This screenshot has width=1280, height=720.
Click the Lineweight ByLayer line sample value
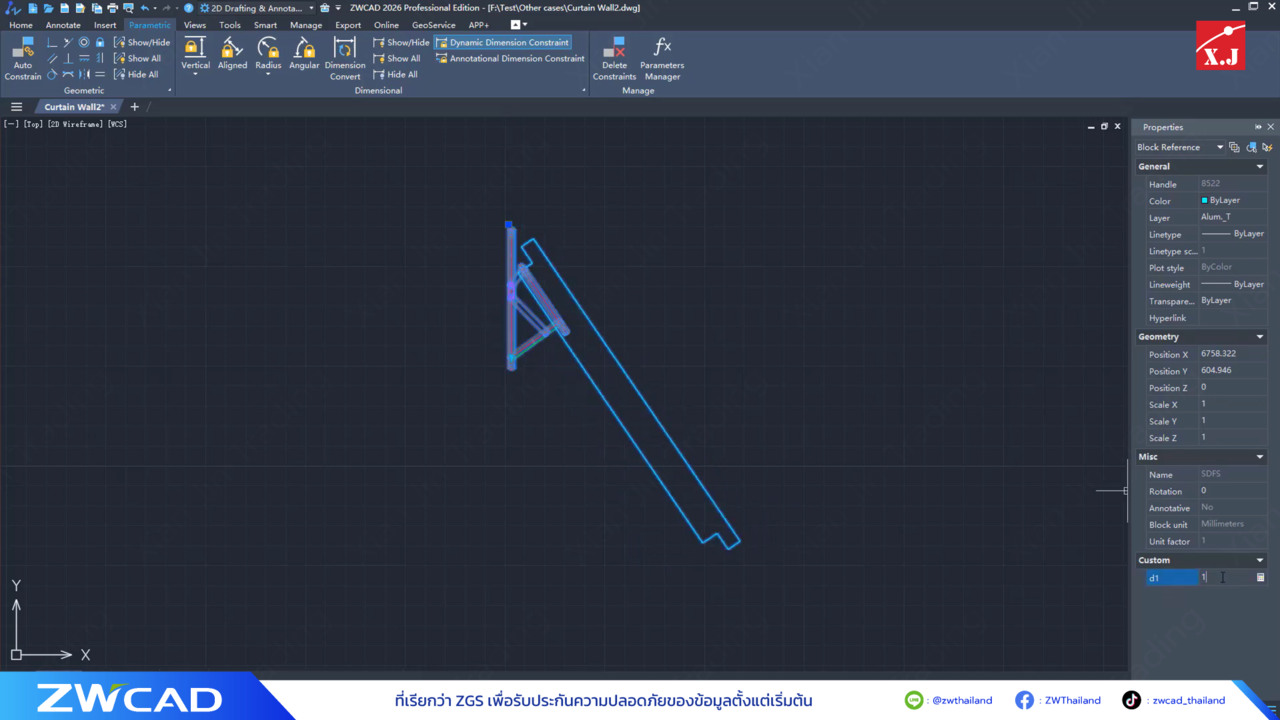pyautogui.click(x=1232, y=284)
